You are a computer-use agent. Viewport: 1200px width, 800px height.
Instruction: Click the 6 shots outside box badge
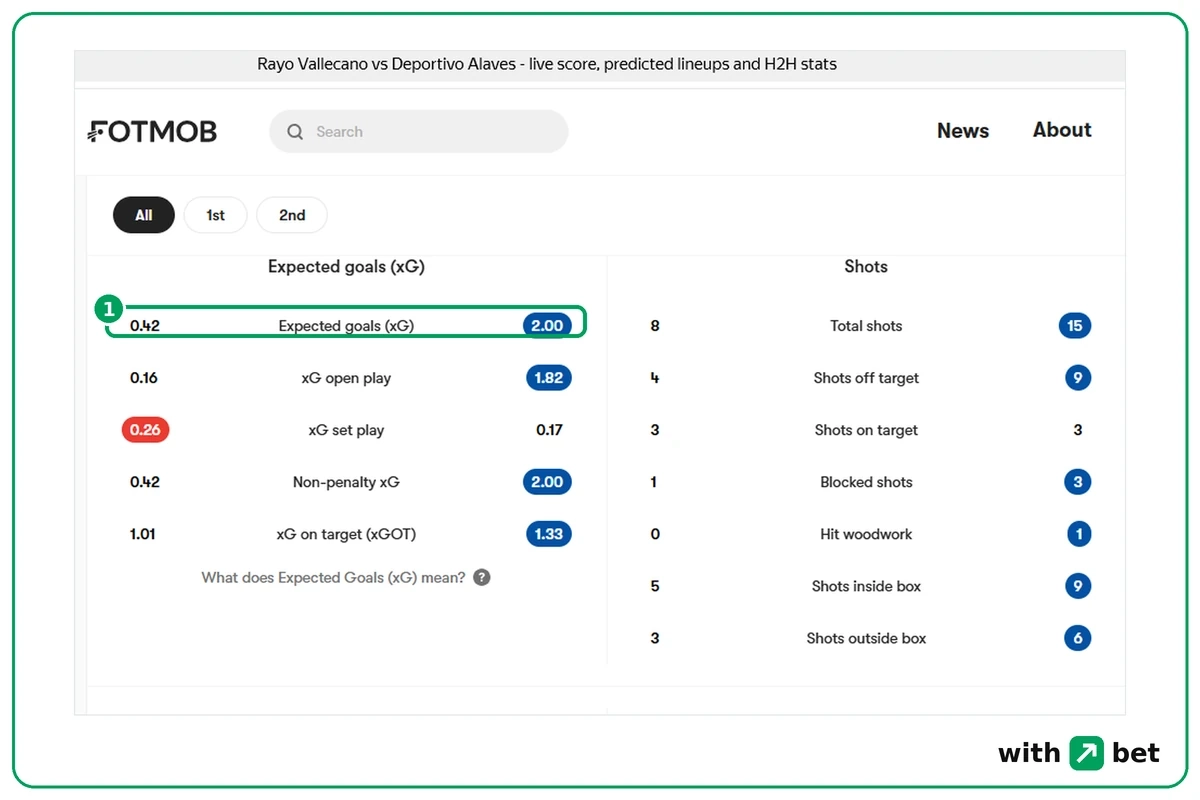click(x=1078, y=638)
